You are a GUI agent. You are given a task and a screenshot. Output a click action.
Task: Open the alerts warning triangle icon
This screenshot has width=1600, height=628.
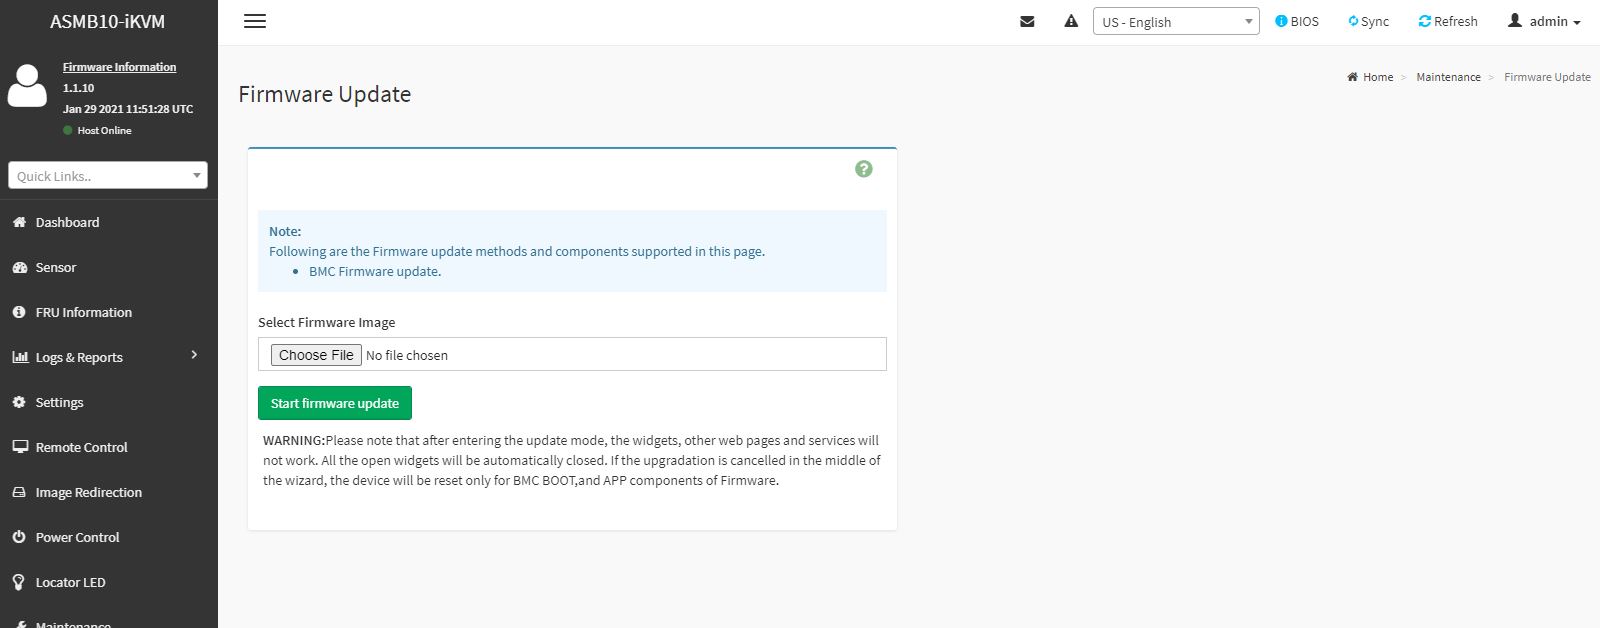click(1071, 21)
